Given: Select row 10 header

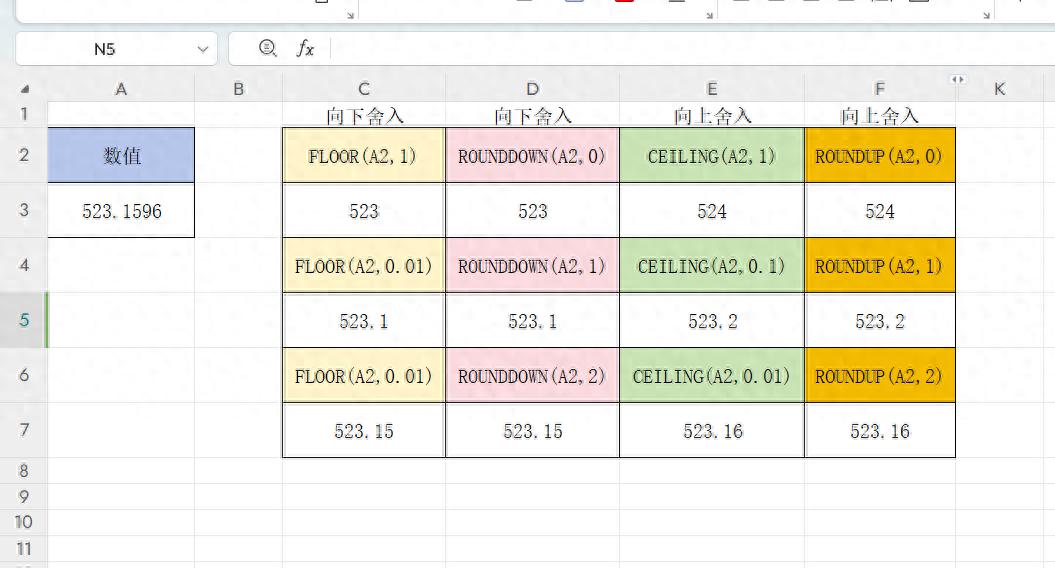Looking at the screenshot, I should coord(24,522).
